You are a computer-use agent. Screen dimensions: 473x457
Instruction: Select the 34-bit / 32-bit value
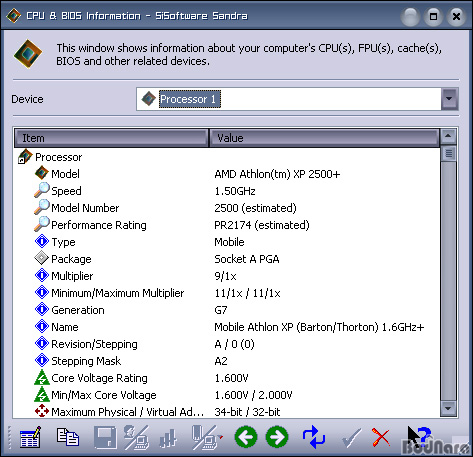coord(247,412)
